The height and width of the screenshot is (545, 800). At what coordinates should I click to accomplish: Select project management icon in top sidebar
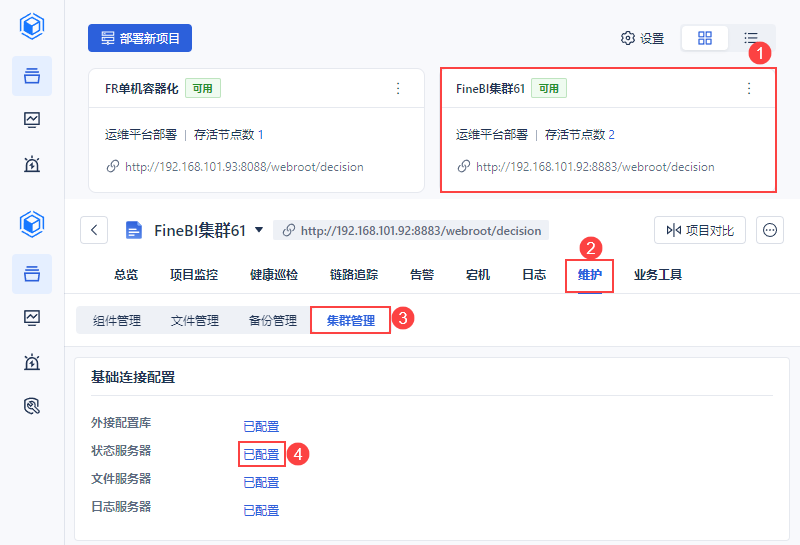click(x=32, y=76)
